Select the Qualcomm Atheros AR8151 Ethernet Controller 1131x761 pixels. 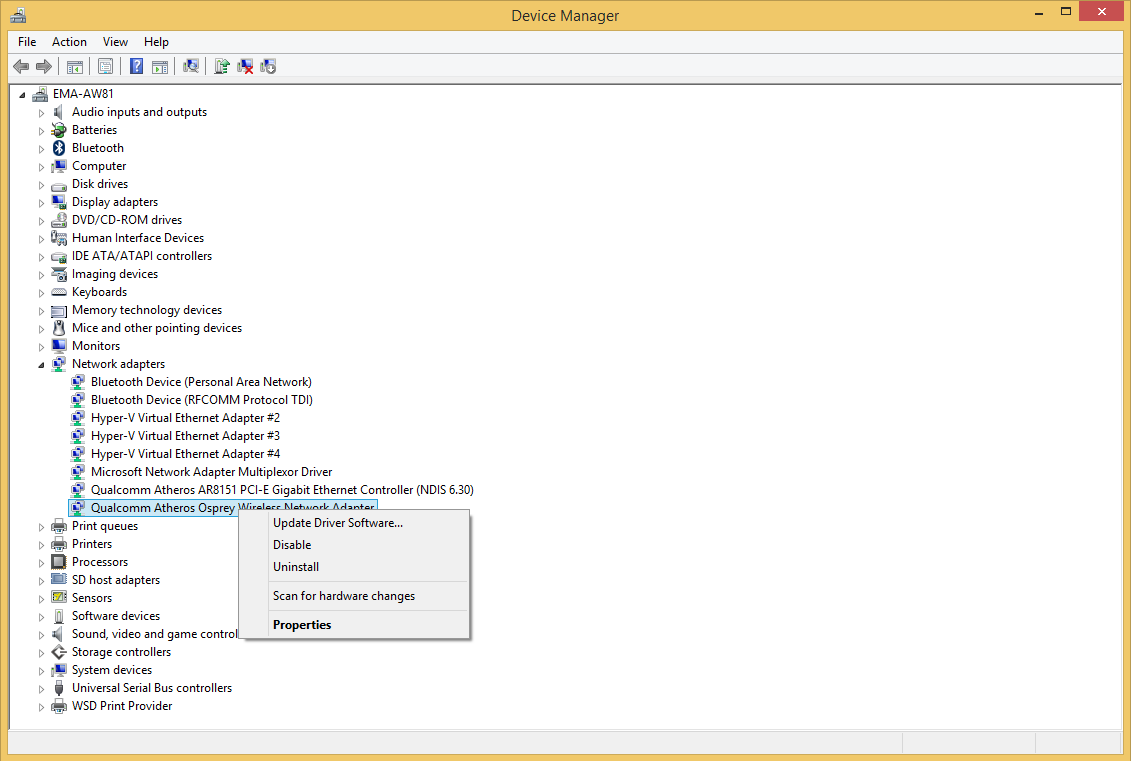281,490
